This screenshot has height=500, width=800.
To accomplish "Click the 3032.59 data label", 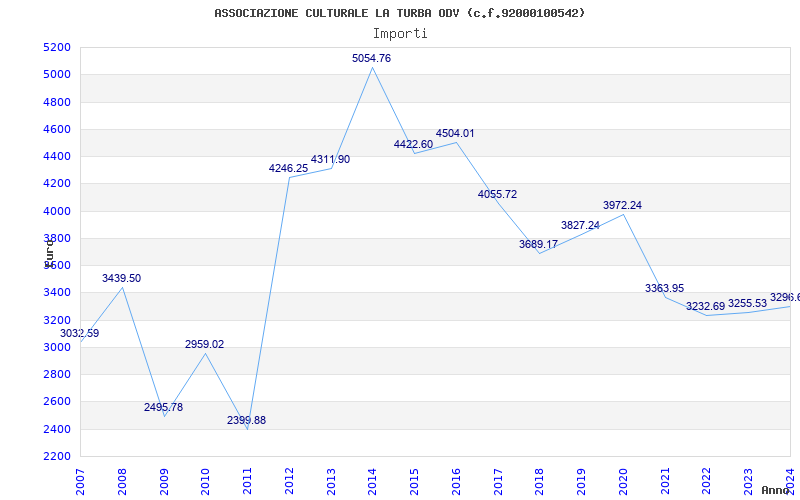I will tap(80, 333).
